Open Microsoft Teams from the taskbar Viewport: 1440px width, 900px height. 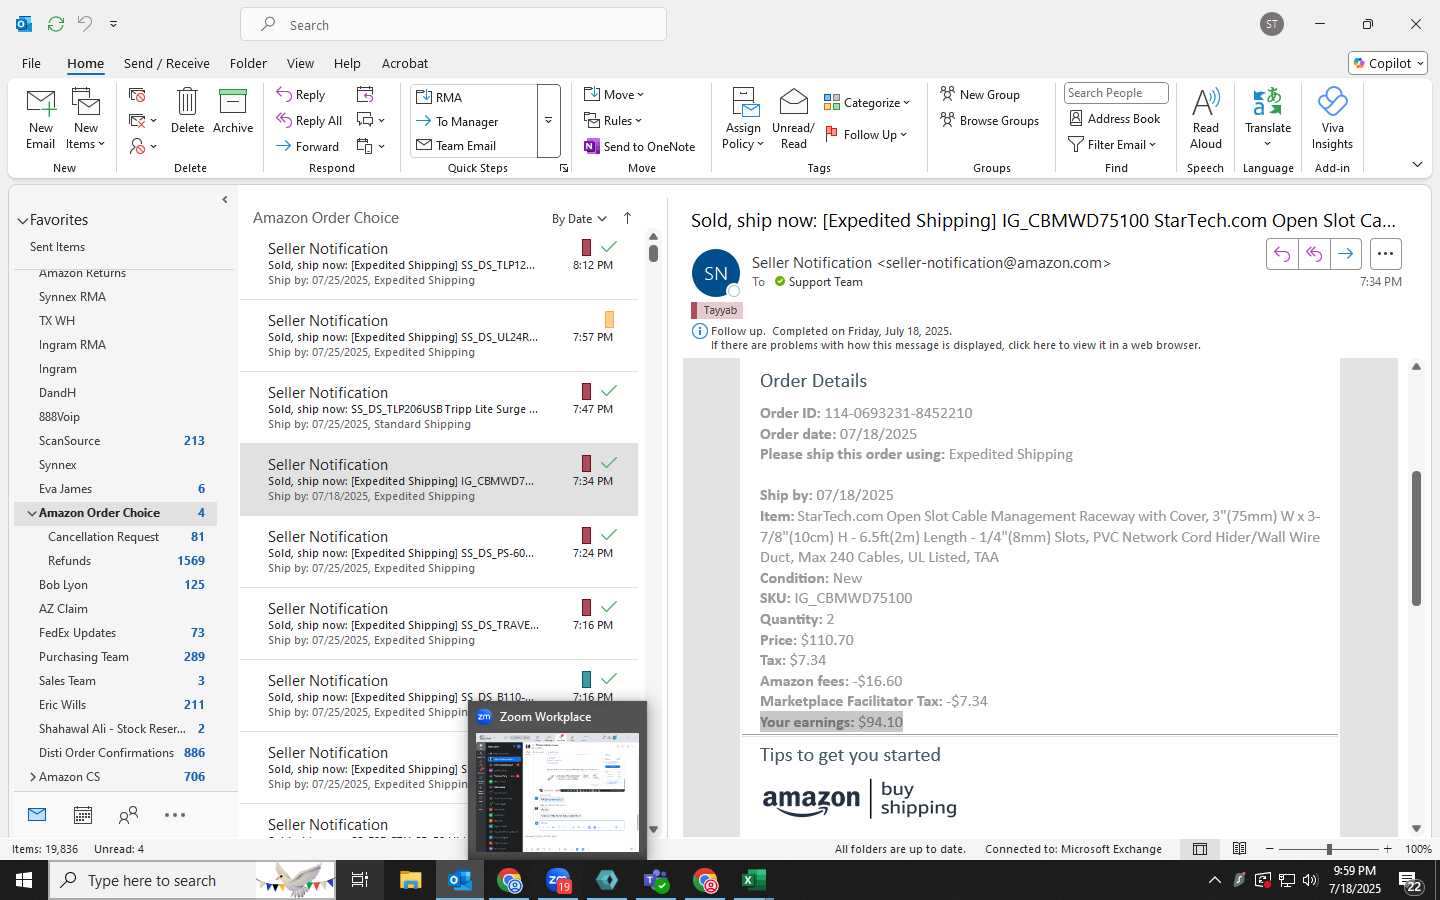656,880
